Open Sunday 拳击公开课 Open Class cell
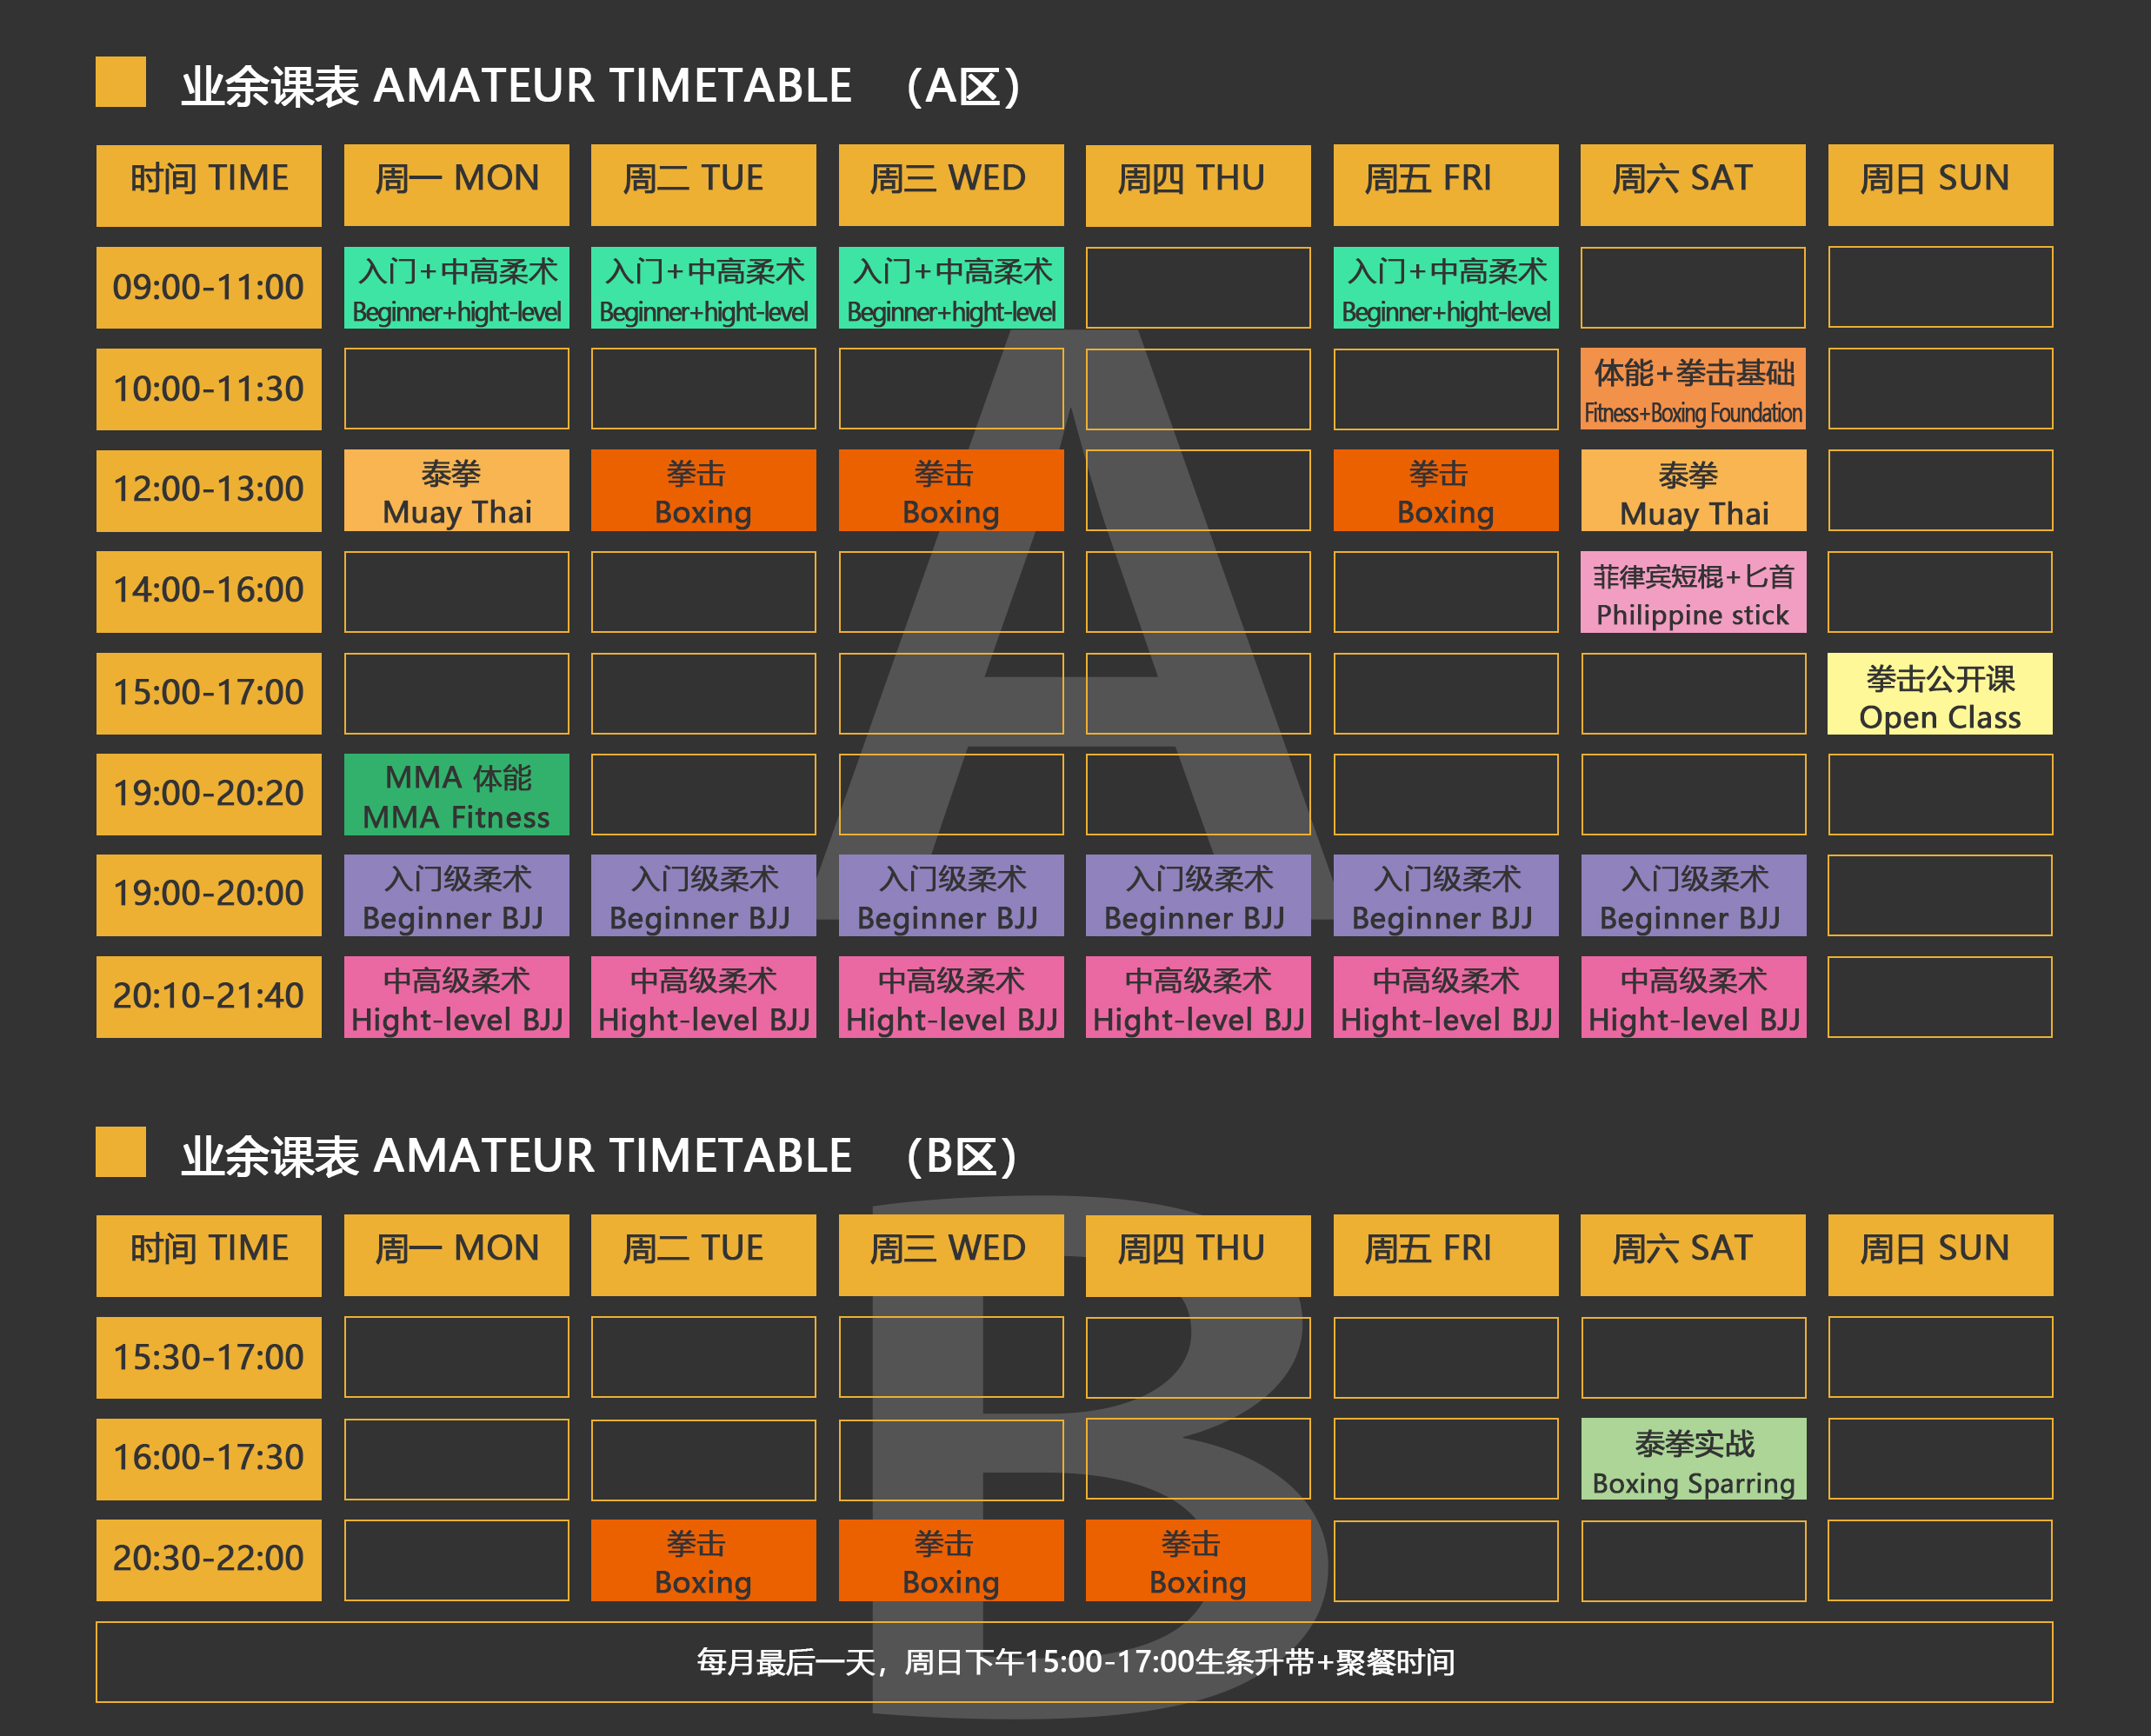The height and width of the screenshot is (1736, 2151). pyautogui.click(x=1940, y=693)
